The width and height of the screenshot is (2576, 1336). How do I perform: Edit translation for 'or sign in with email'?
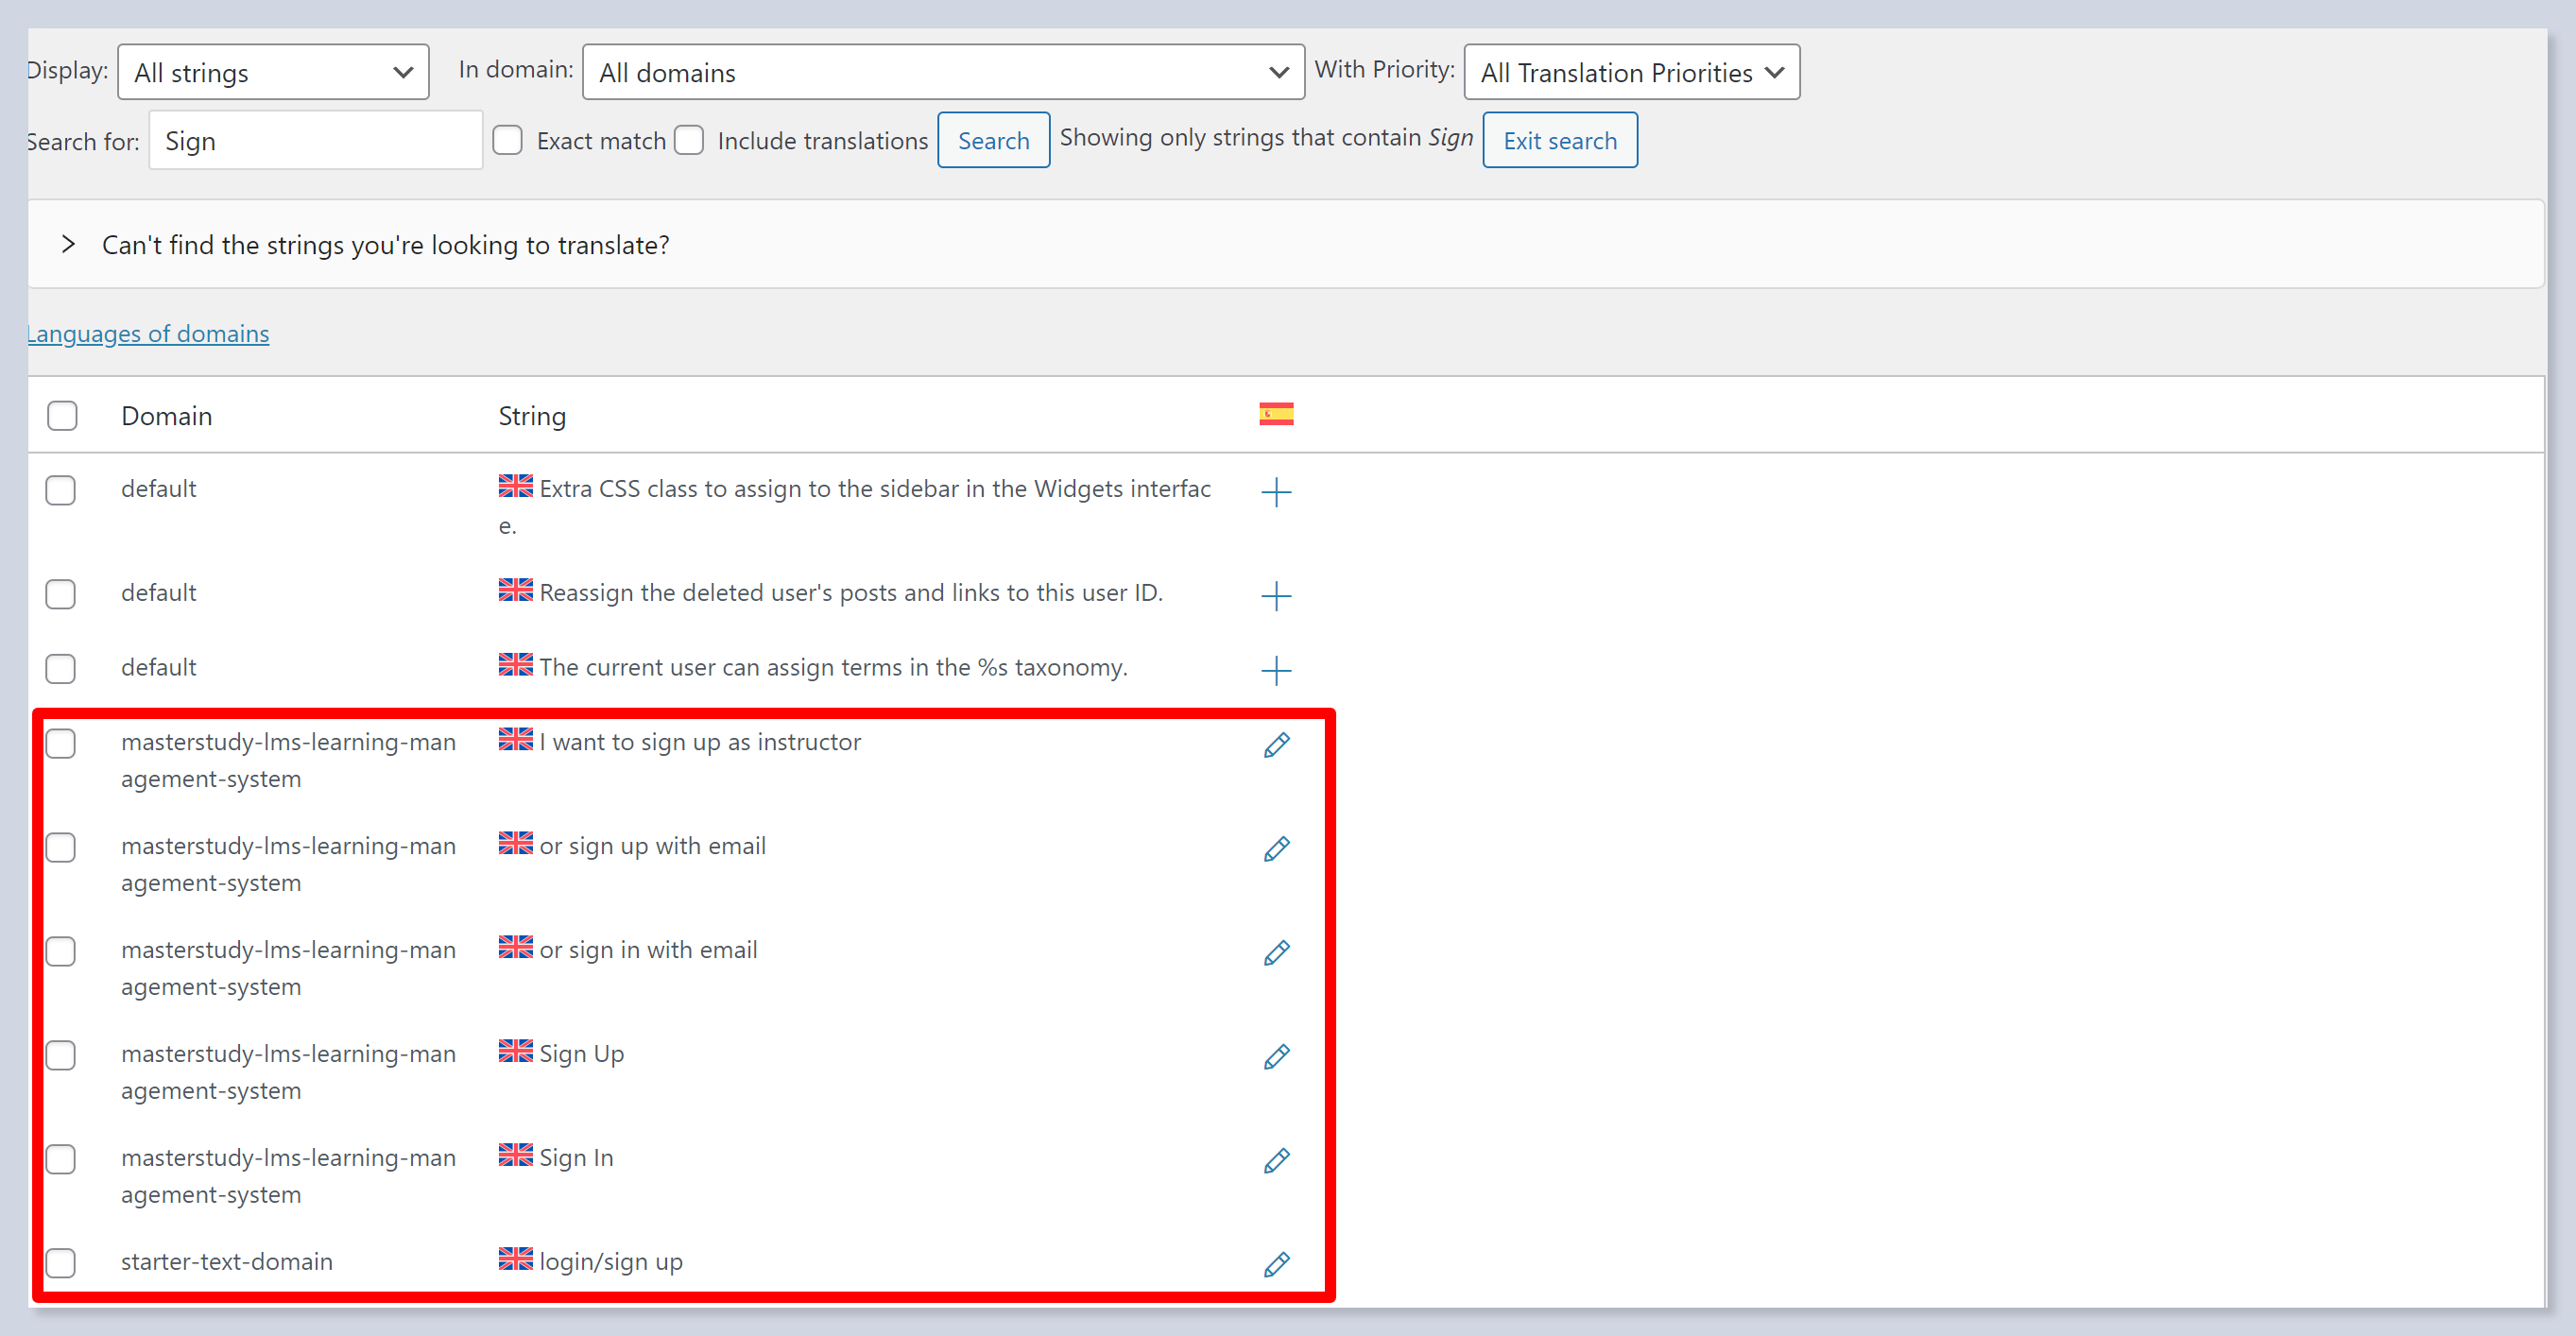[x=1275, y=953]
